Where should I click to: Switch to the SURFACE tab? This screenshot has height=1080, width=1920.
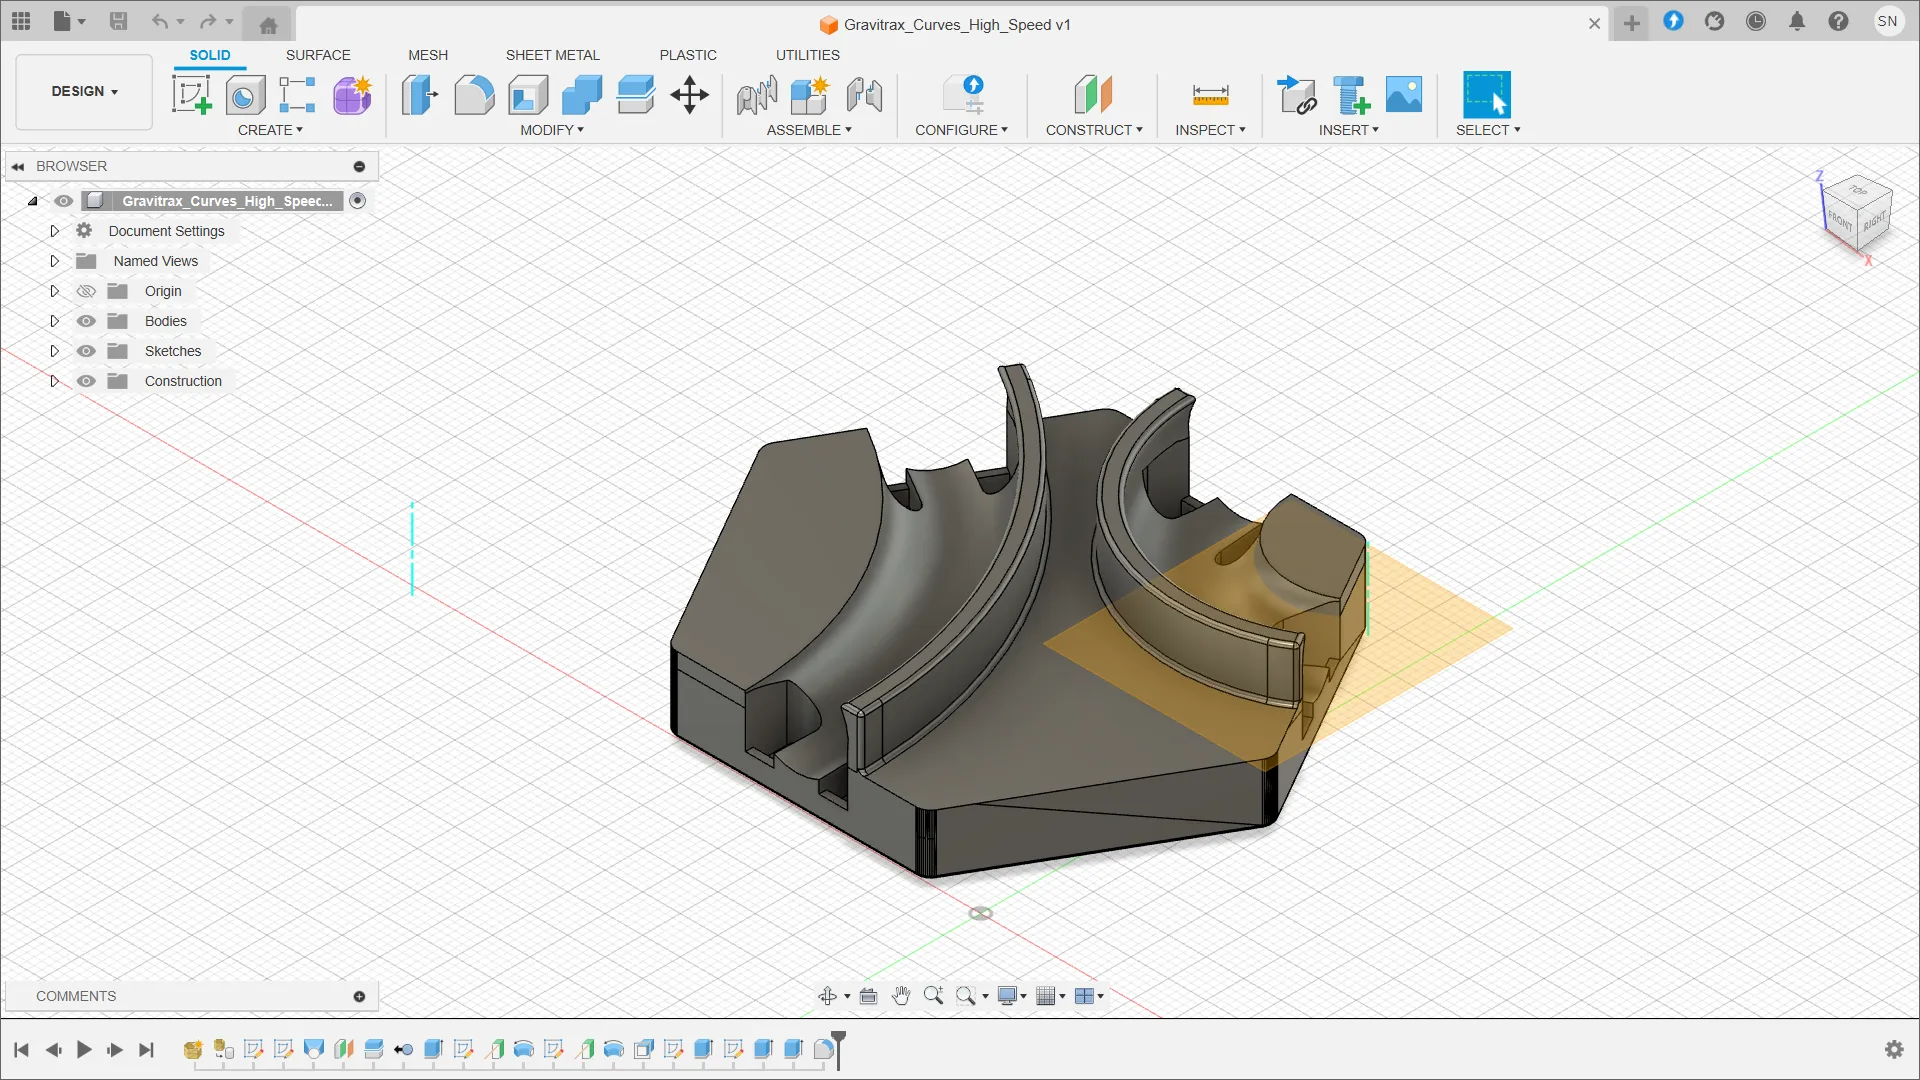coord(318,55)
